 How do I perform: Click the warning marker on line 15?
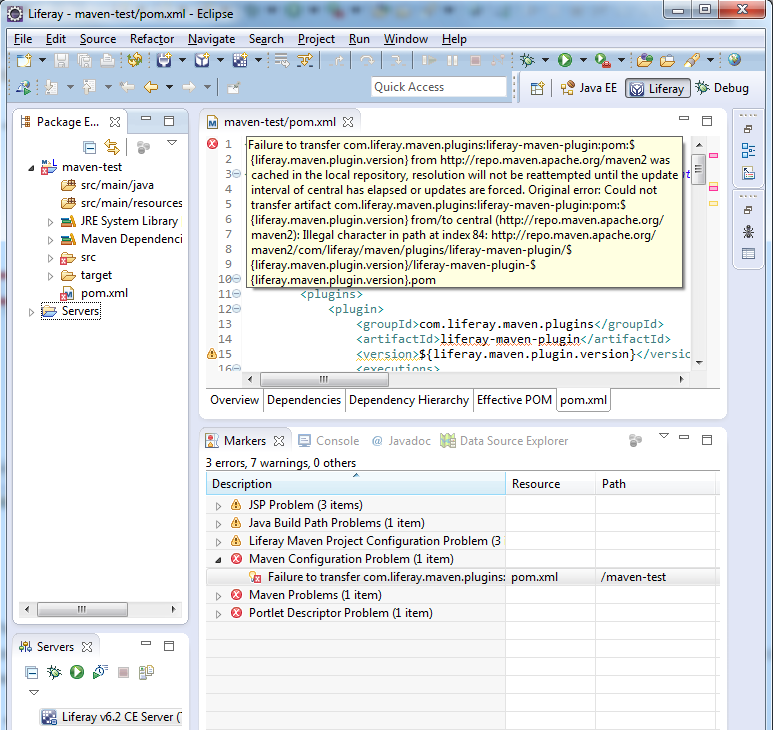pos(212,353)
